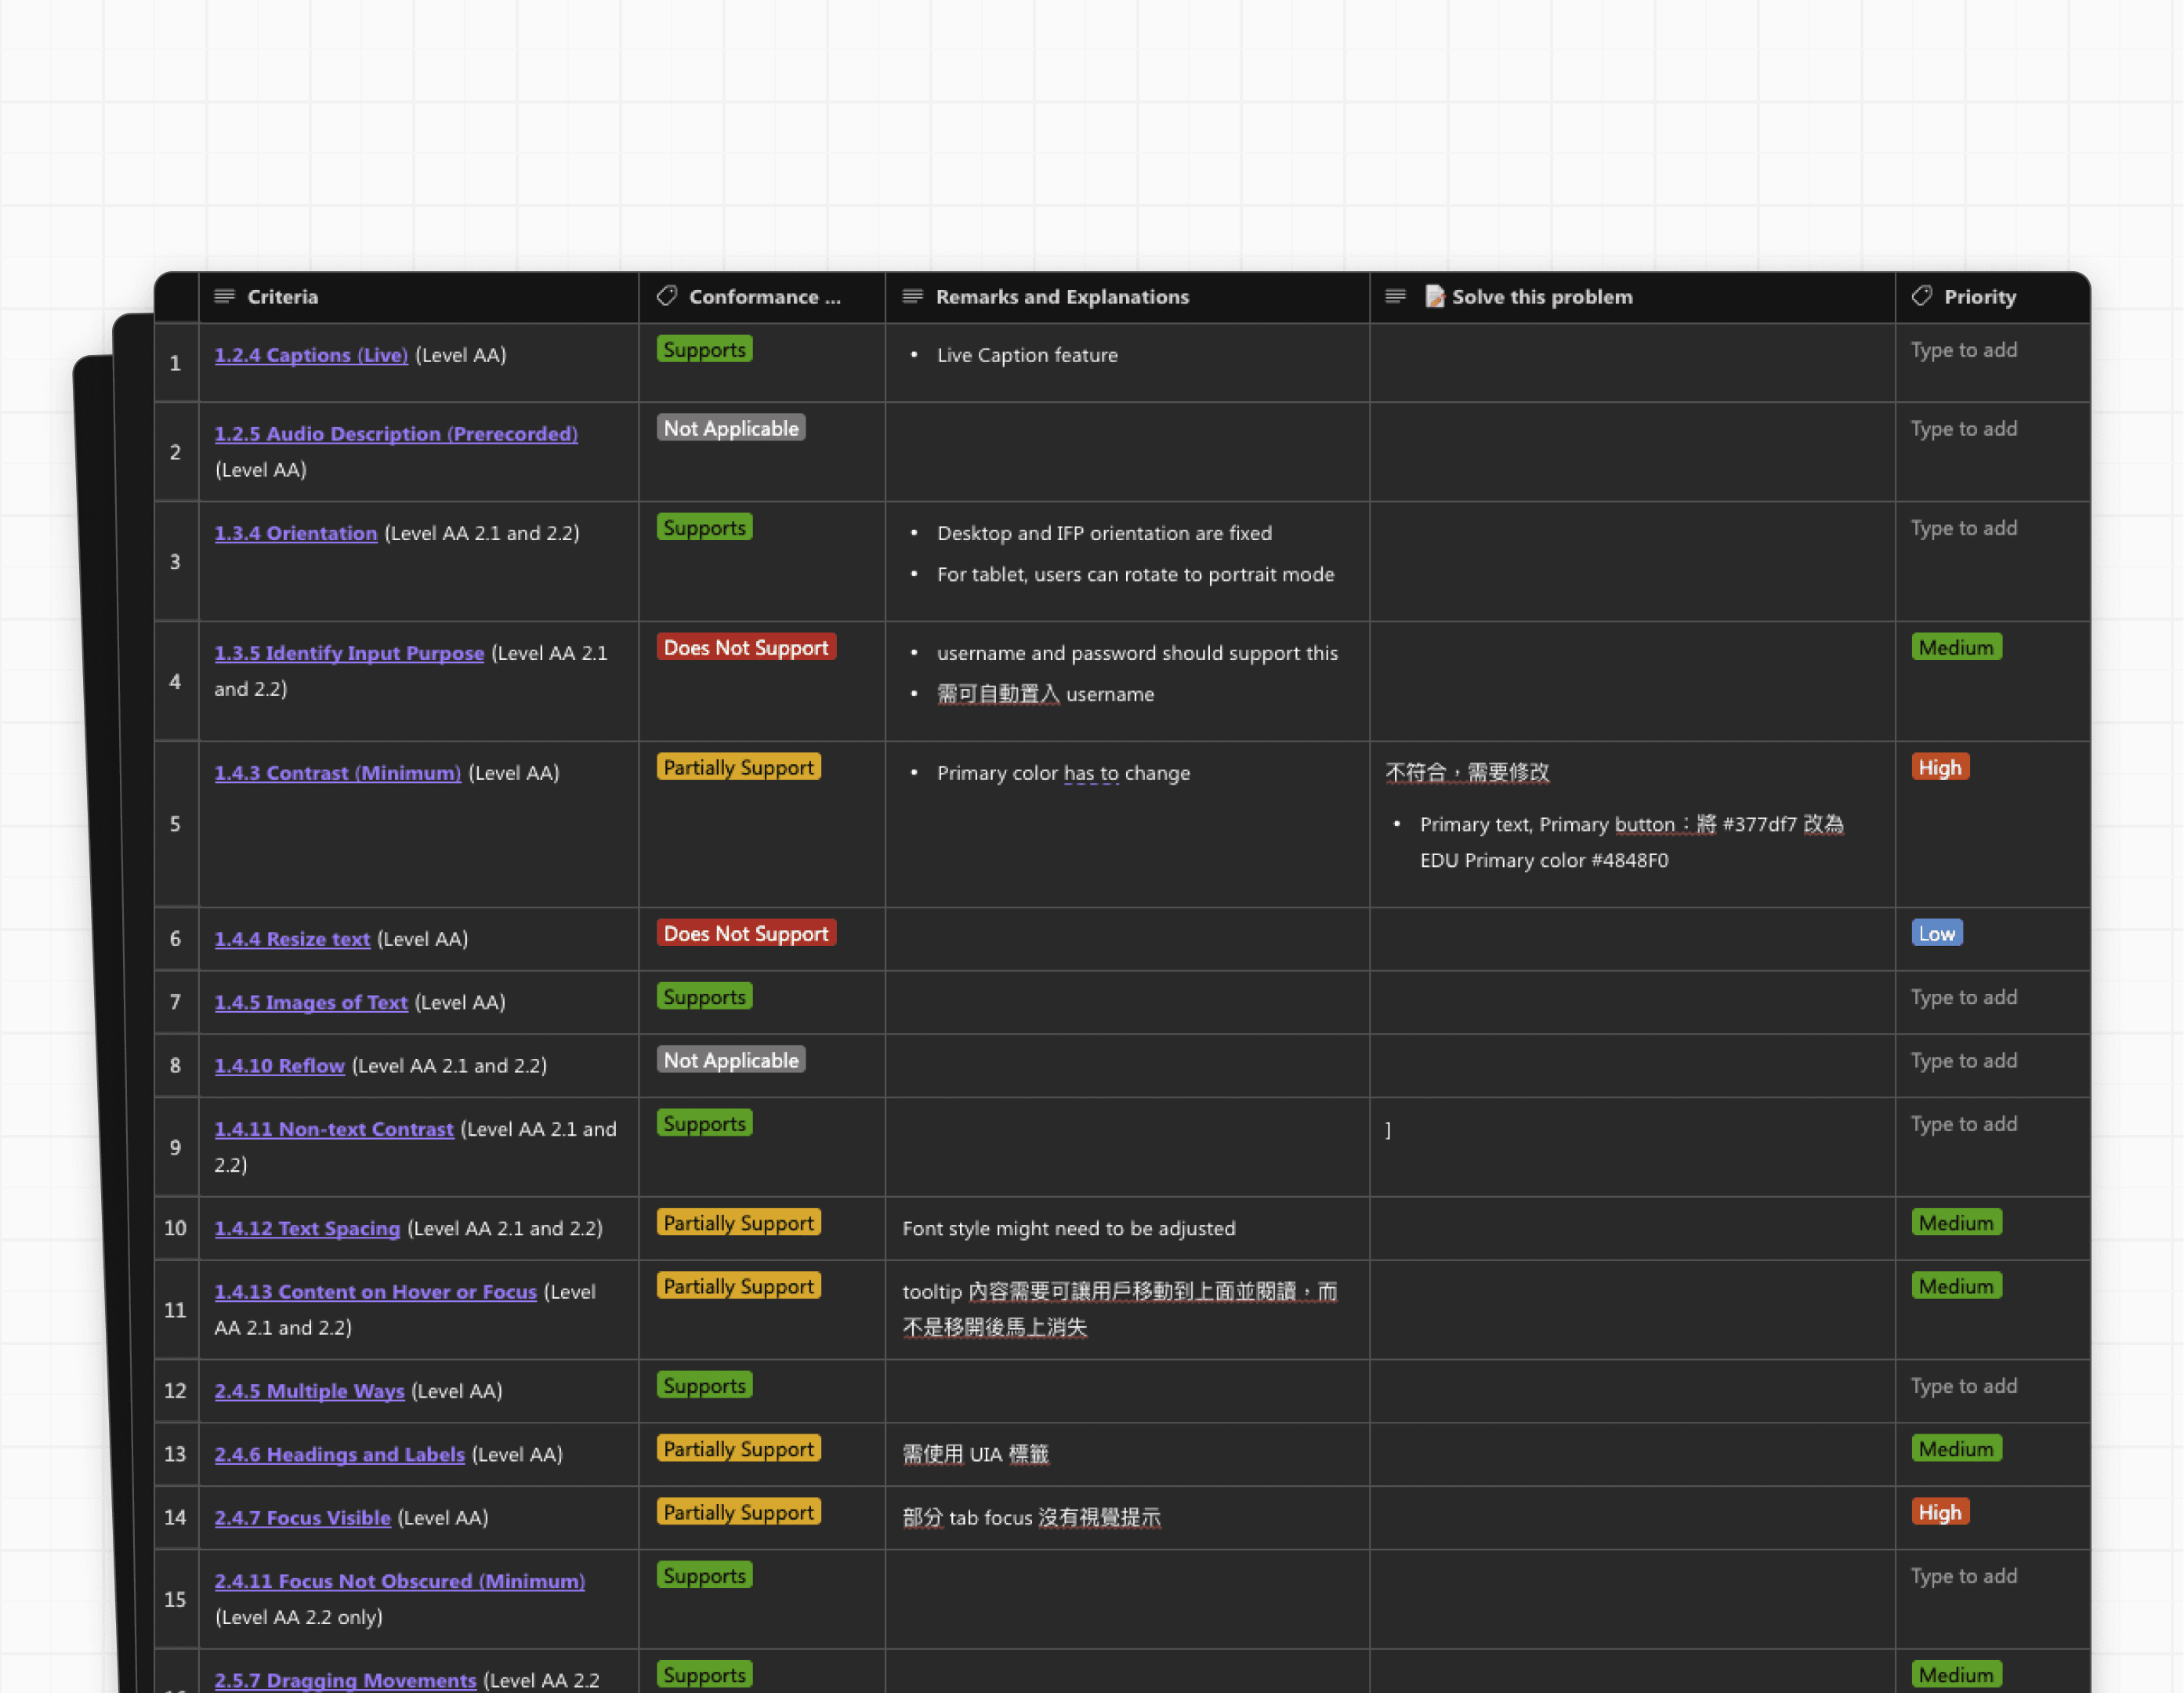Click the tag icon beside Conformance header

coord(667,296)
